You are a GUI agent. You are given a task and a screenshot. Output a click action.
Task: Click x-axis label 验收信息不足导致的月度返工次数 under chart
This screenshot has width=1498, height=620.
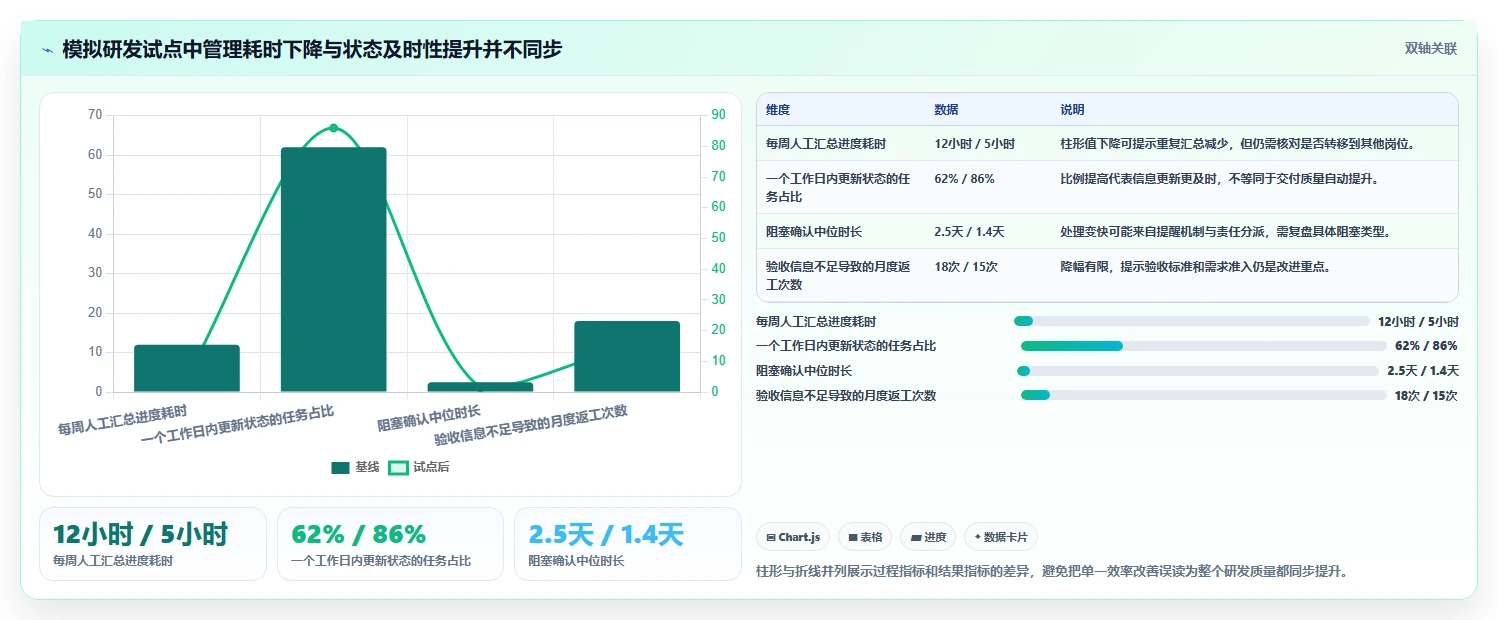531,425
